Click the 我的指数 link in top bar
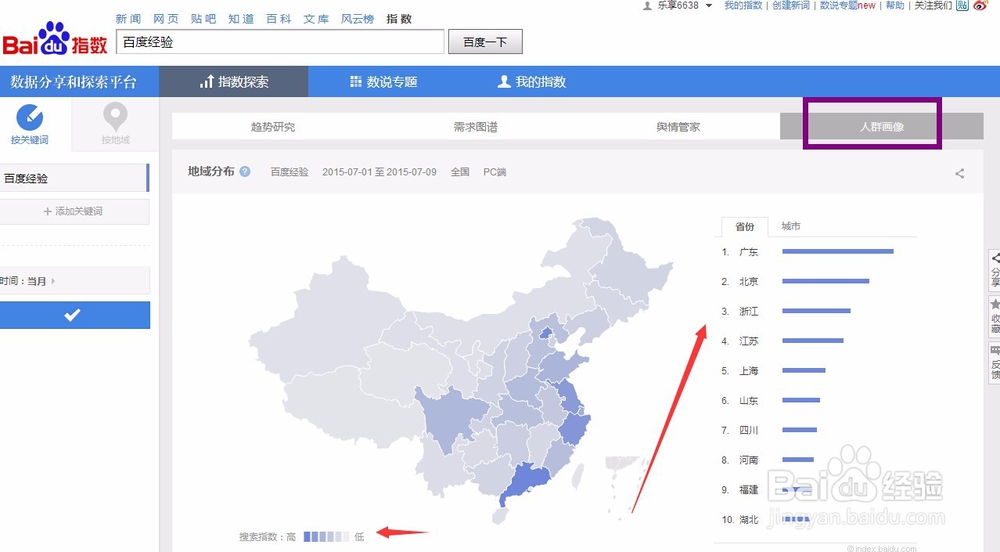Viewport: 1000px width, 552px height. (743, 5)
